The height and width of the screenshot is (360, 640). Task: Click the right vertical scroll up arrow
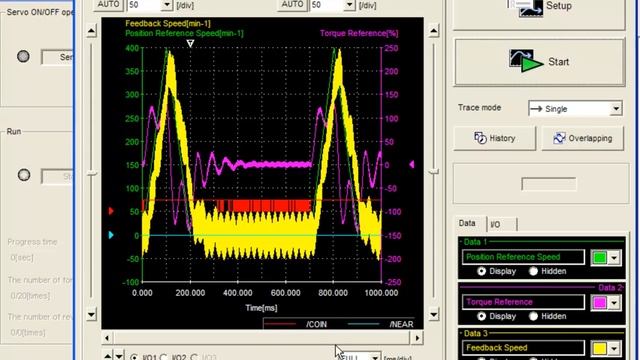point(433,31)
